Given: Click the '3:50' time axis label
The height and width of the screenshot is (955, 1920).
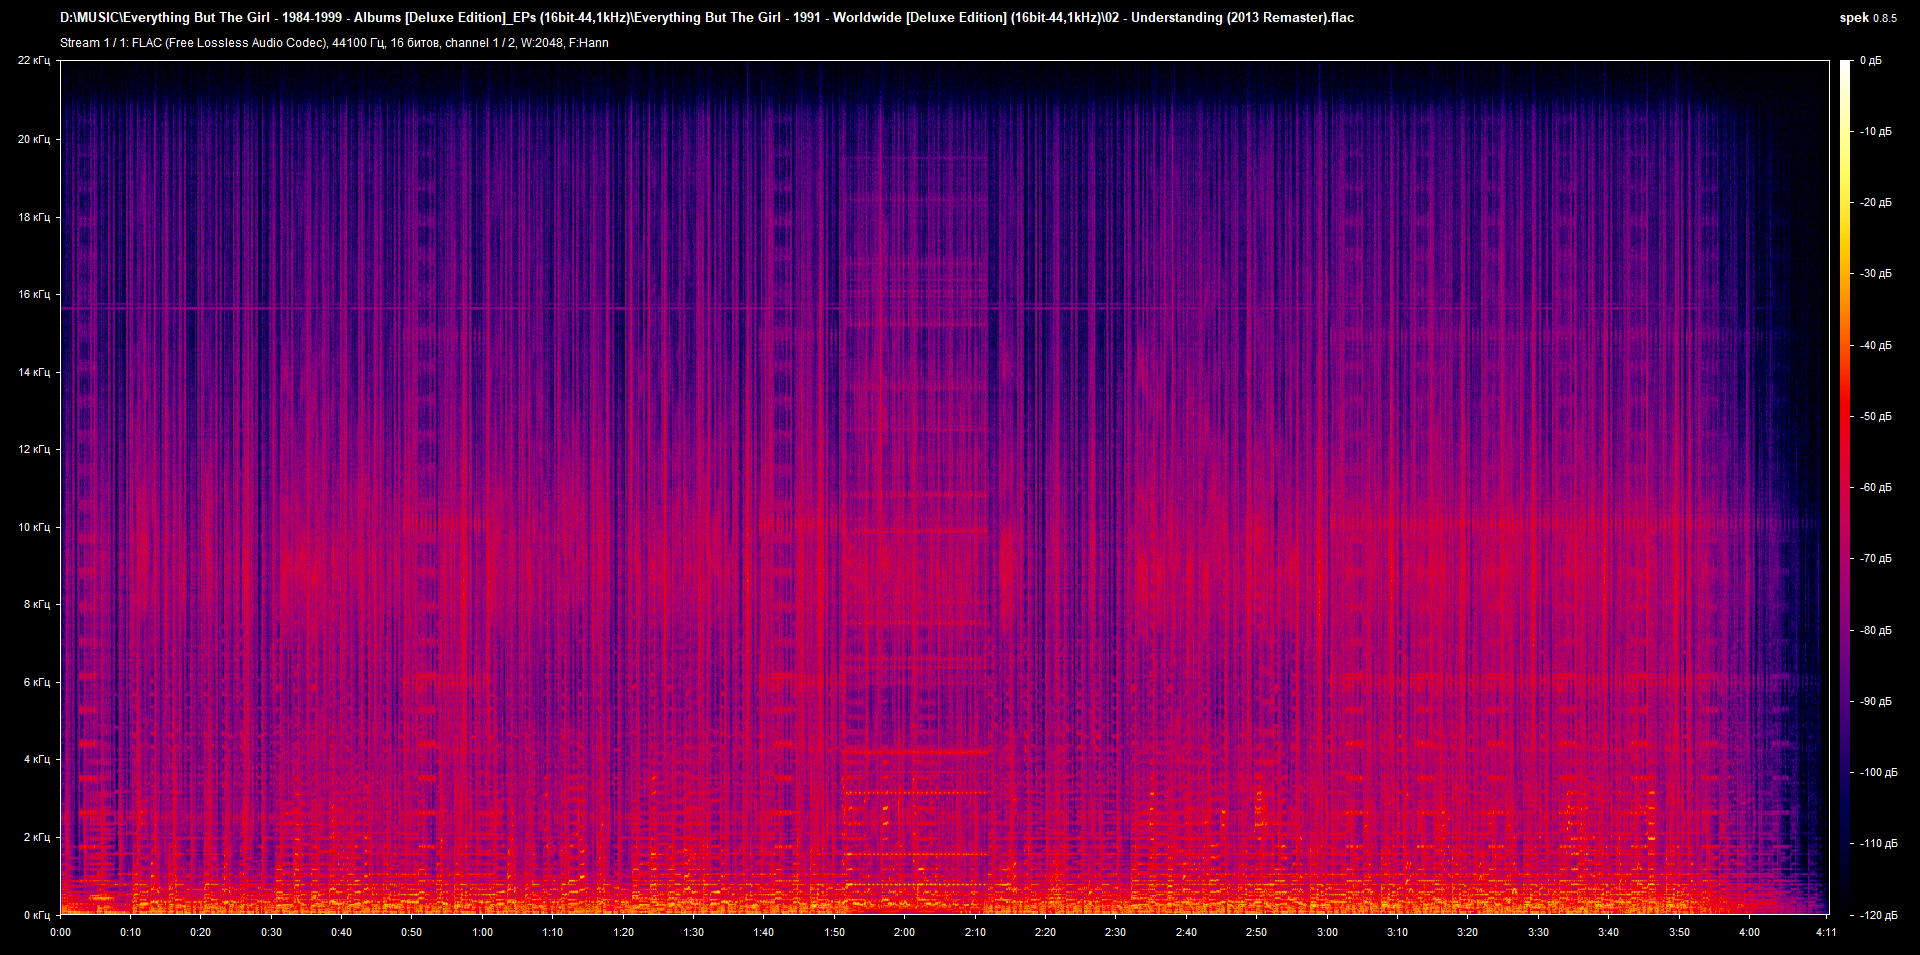Looking at the screenshot, I should (x=1680, y=932).
